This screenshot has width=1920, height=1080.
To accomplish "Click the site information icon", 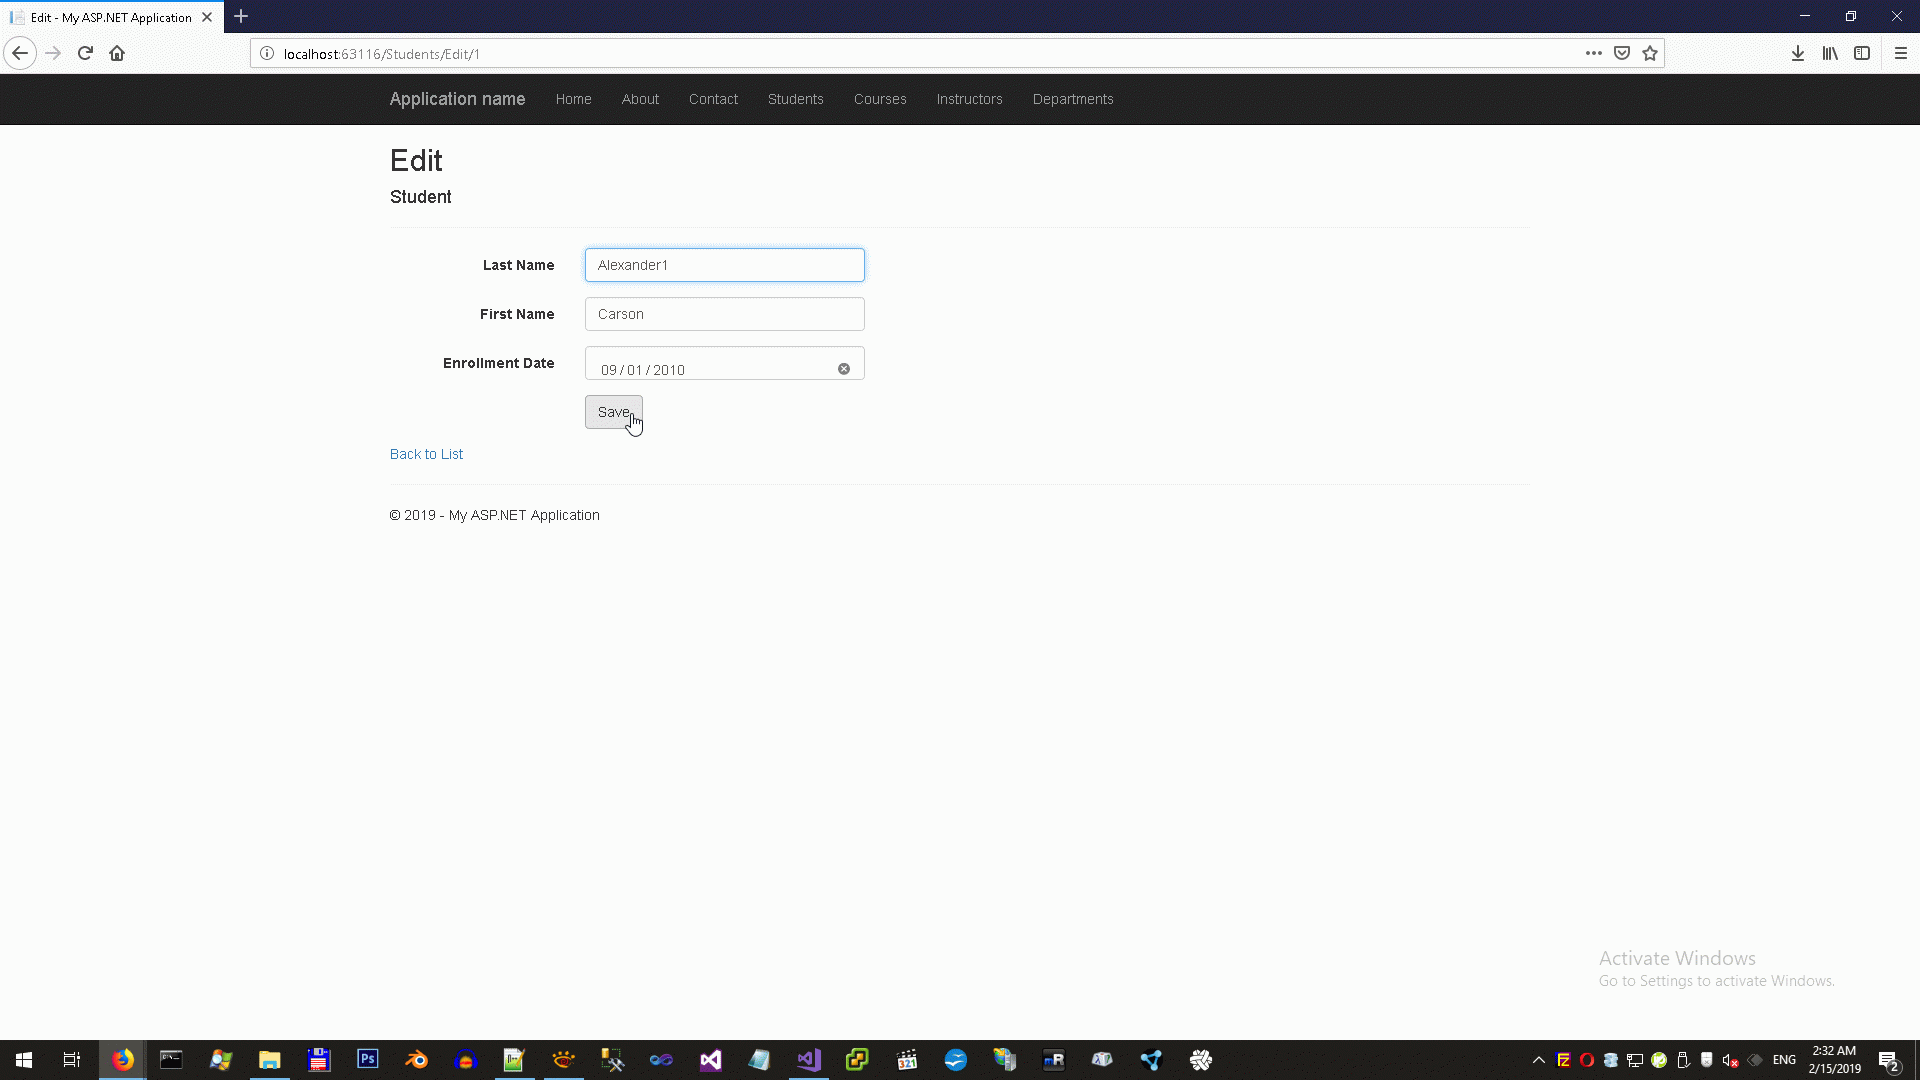I will pyautogui.click(x=267, y=53).
